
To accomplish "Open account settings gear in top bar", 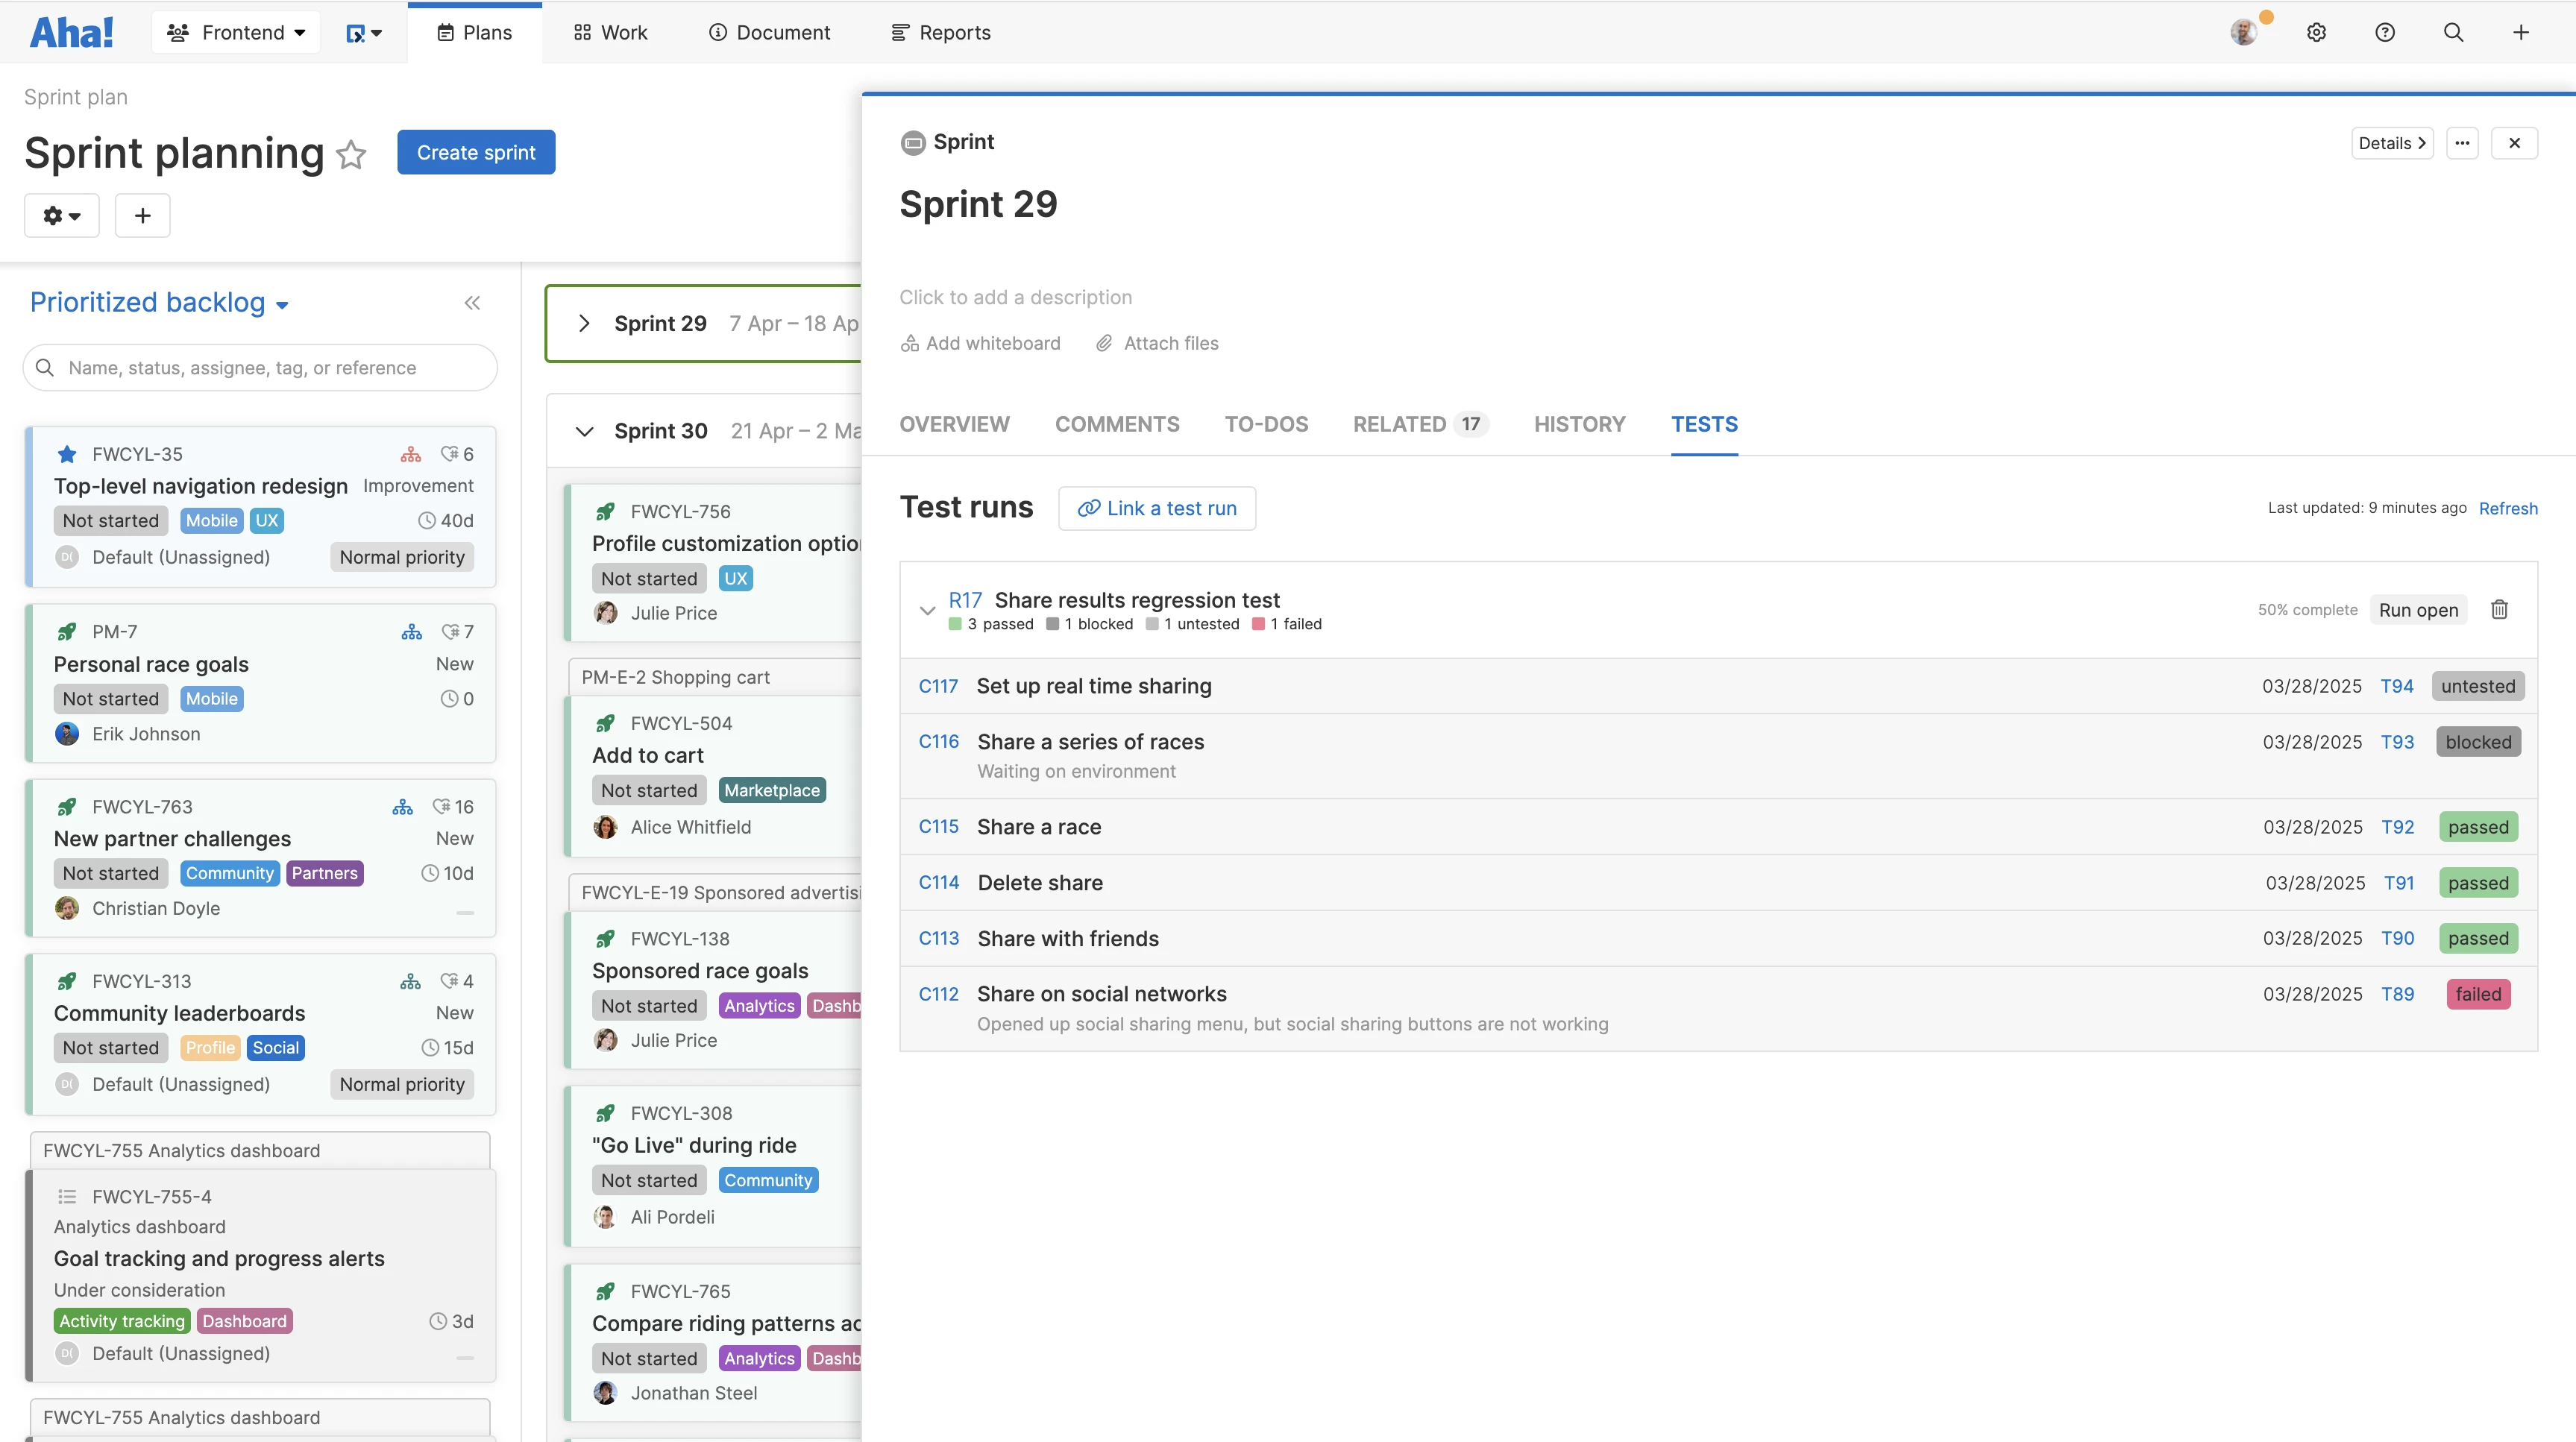I will tap(2316, 32).
